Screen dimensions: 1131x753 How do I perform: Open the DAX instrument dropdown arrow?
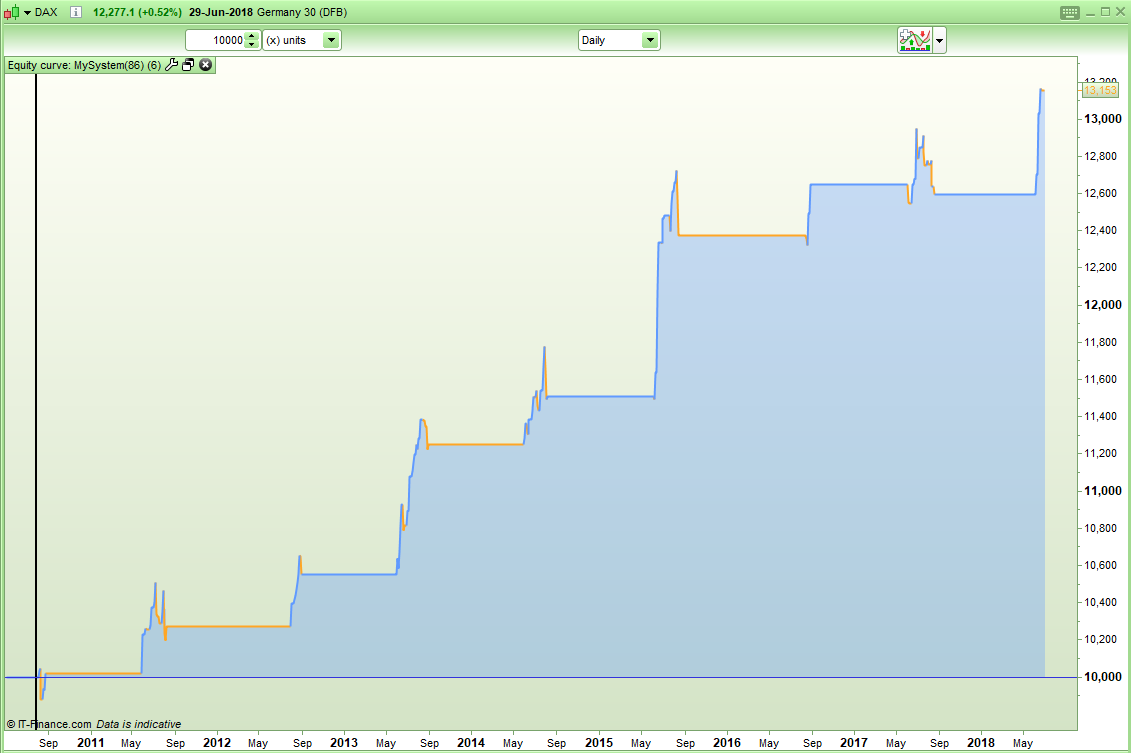(26, 12)
